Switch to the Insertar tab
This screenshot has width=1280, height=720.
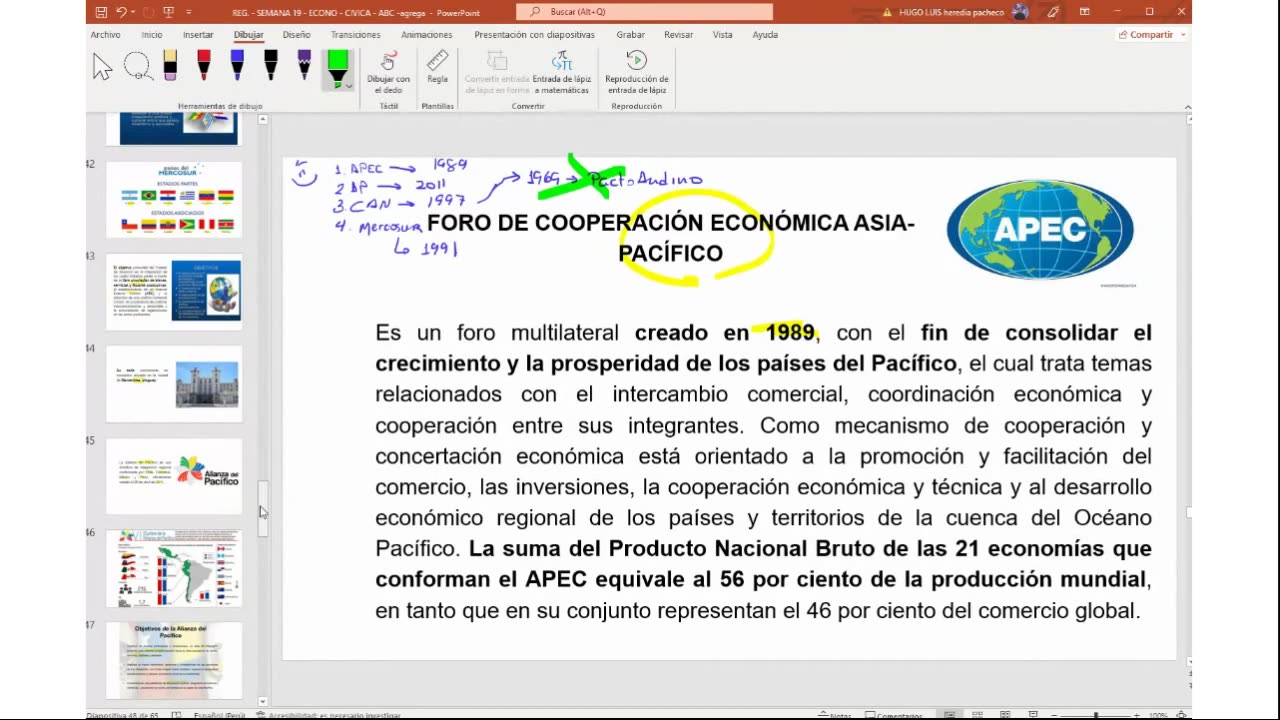(198, 34)
